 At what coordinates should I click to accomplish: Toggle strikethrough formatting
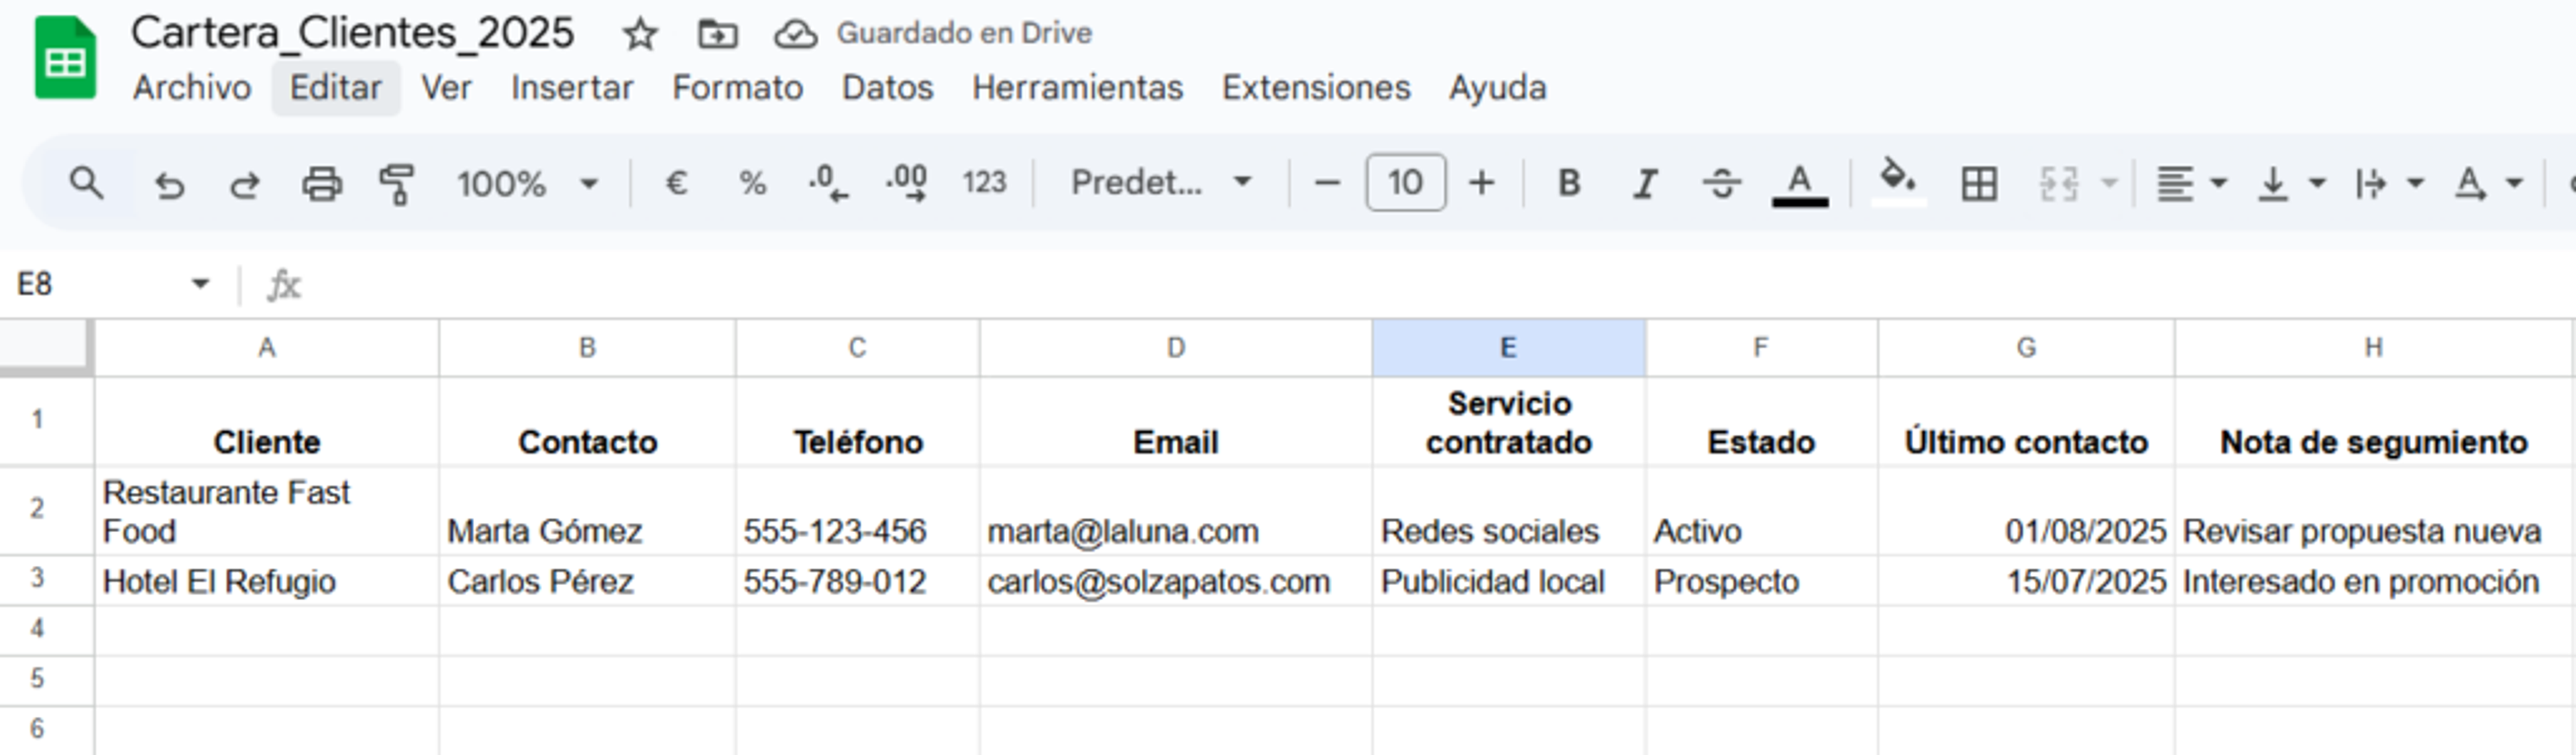point(1722,183)
